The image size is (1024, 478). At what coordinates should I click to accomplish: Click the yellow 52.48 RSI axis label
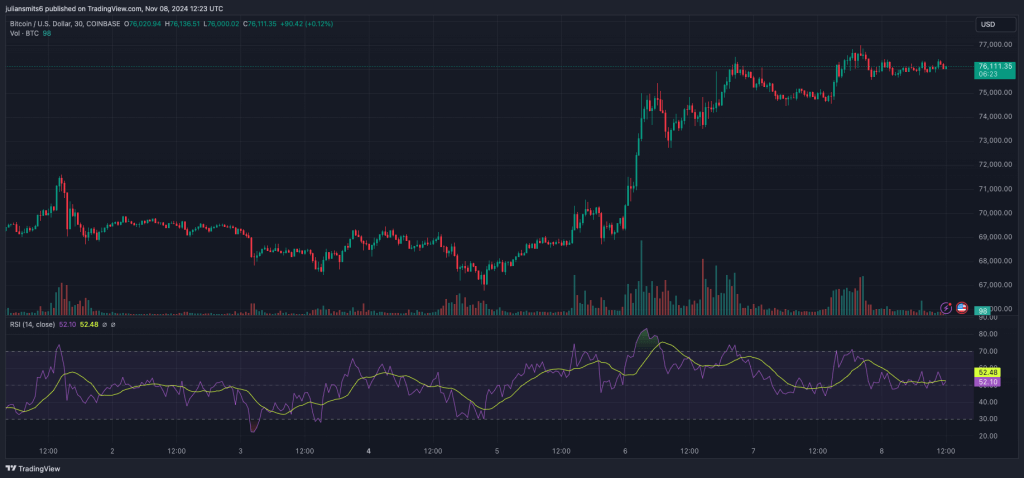click(x=988, y=372)
